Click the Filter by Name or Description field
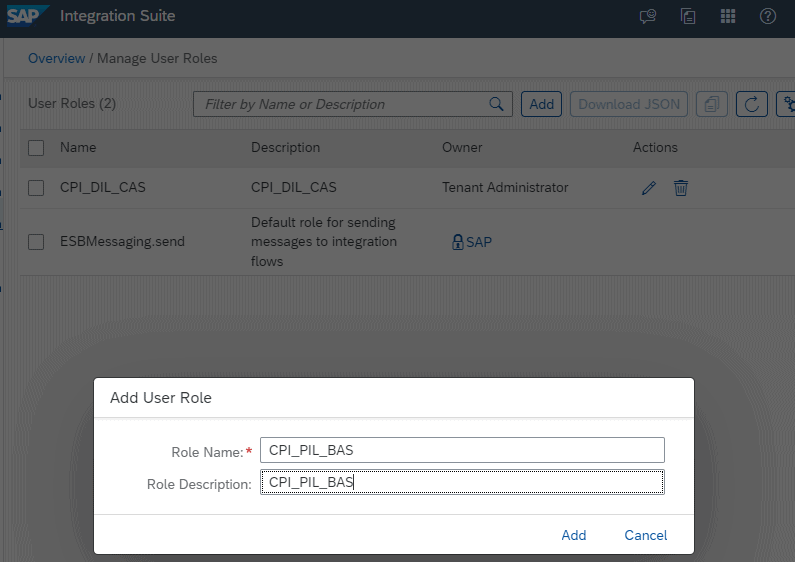 (x=352, y=104)
